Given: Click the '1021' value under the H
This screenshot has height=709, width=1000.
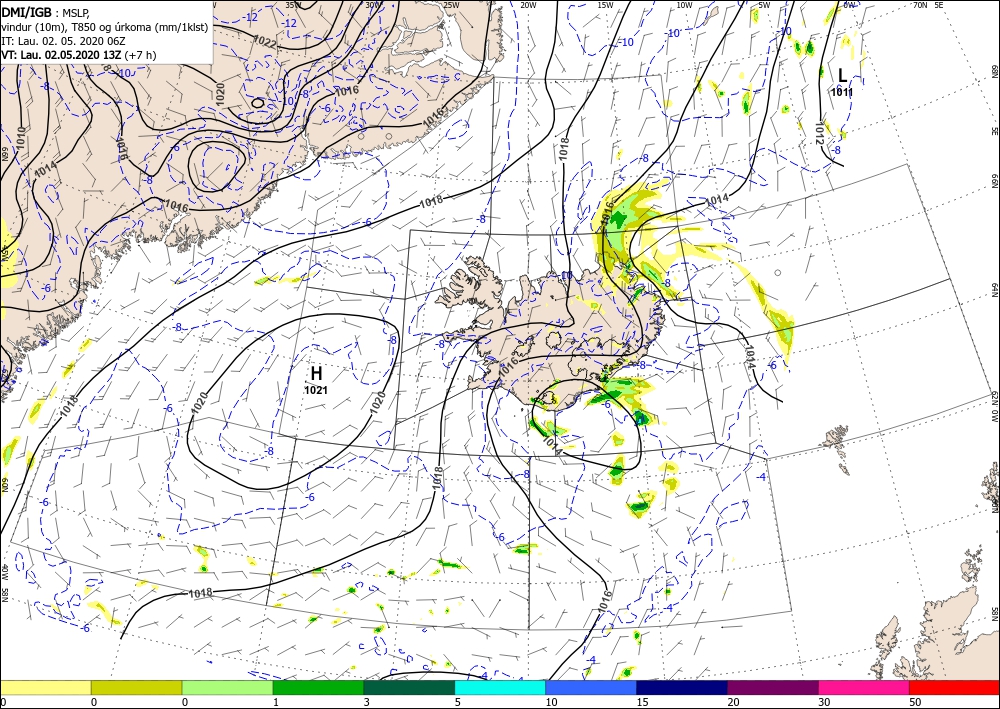Looking at the screenshot, I should tap(316, 390).
